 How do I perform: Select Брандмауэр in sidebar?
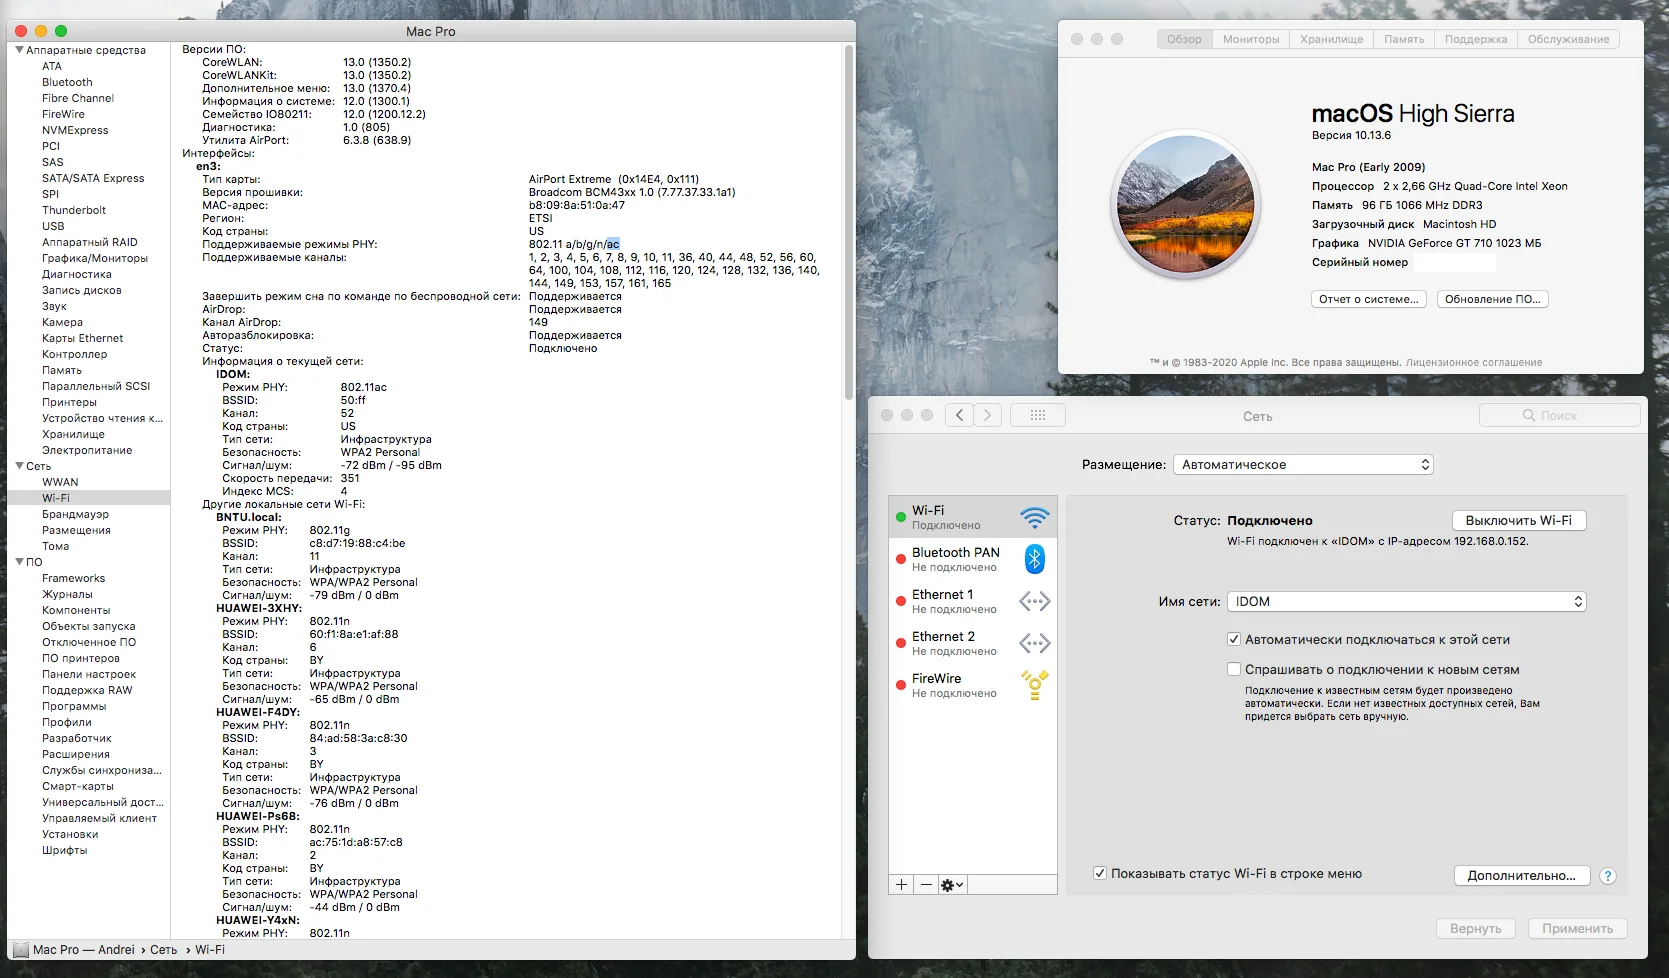(75, 514)
